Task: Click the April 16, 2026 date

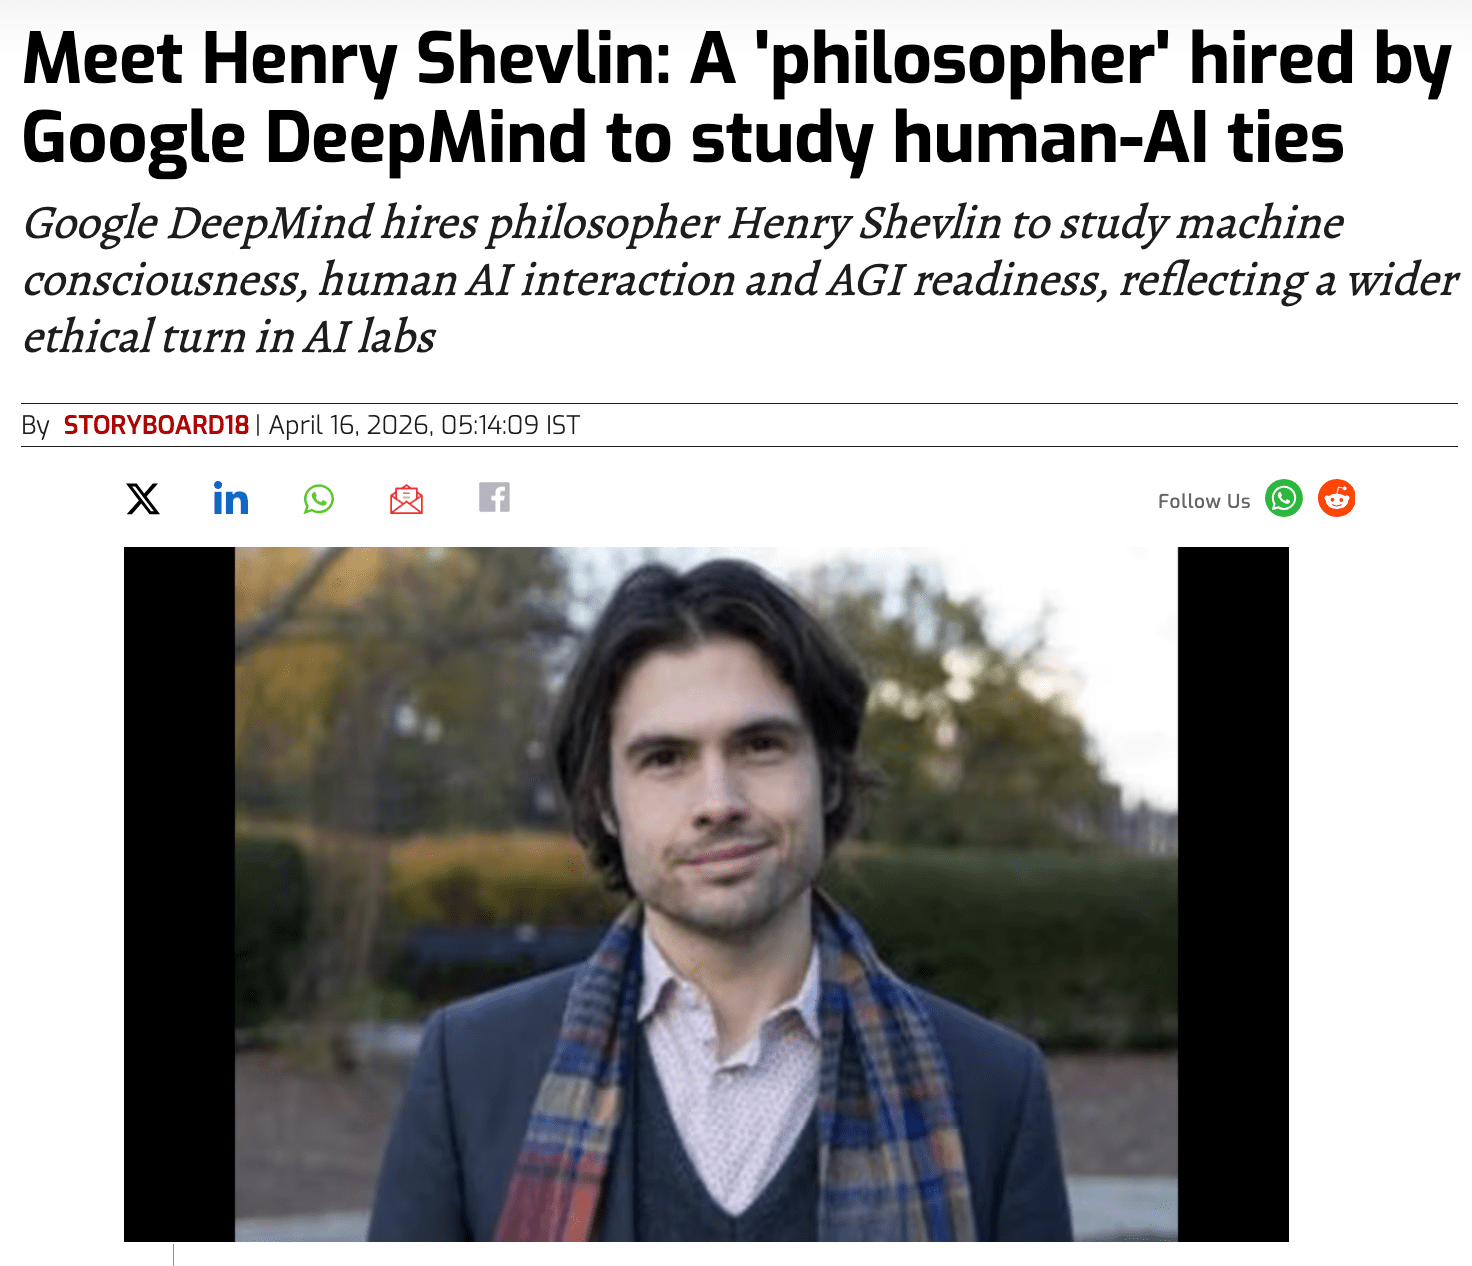Action: [x=349, y=425]
